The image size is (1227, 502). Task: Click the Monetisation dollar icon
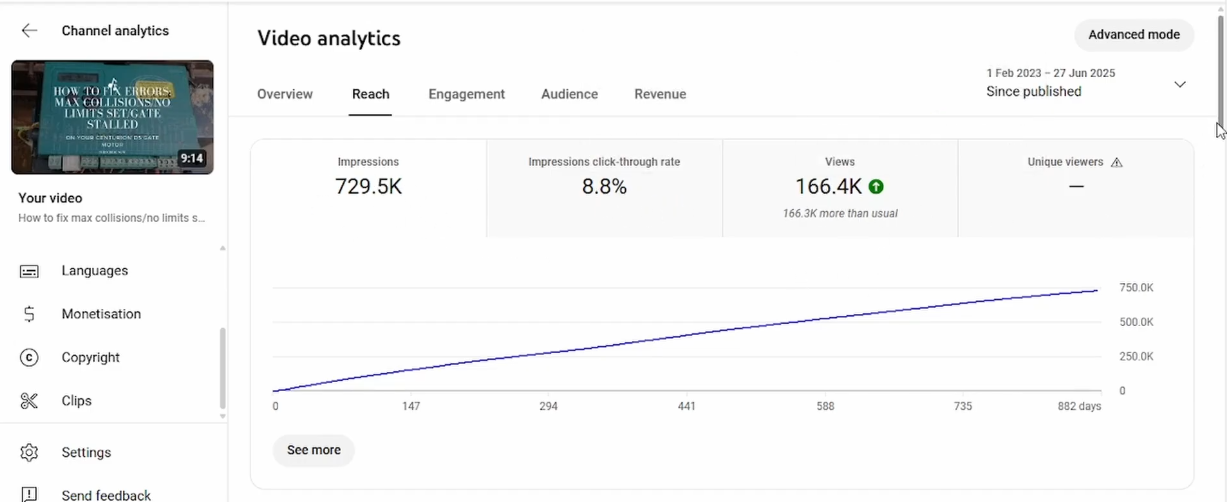point(29,314)
